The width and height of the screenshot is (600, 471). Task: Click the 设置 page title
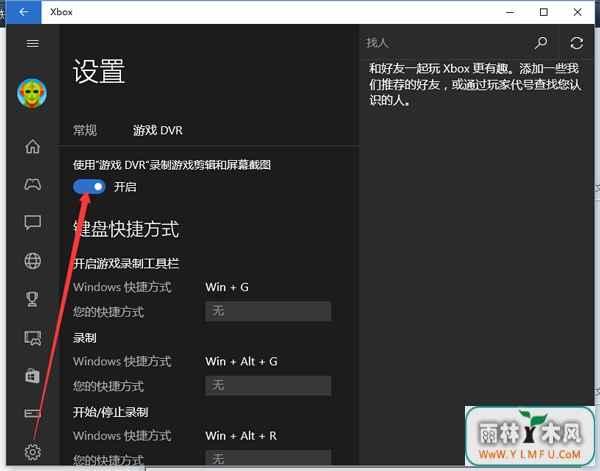[99, 71]
